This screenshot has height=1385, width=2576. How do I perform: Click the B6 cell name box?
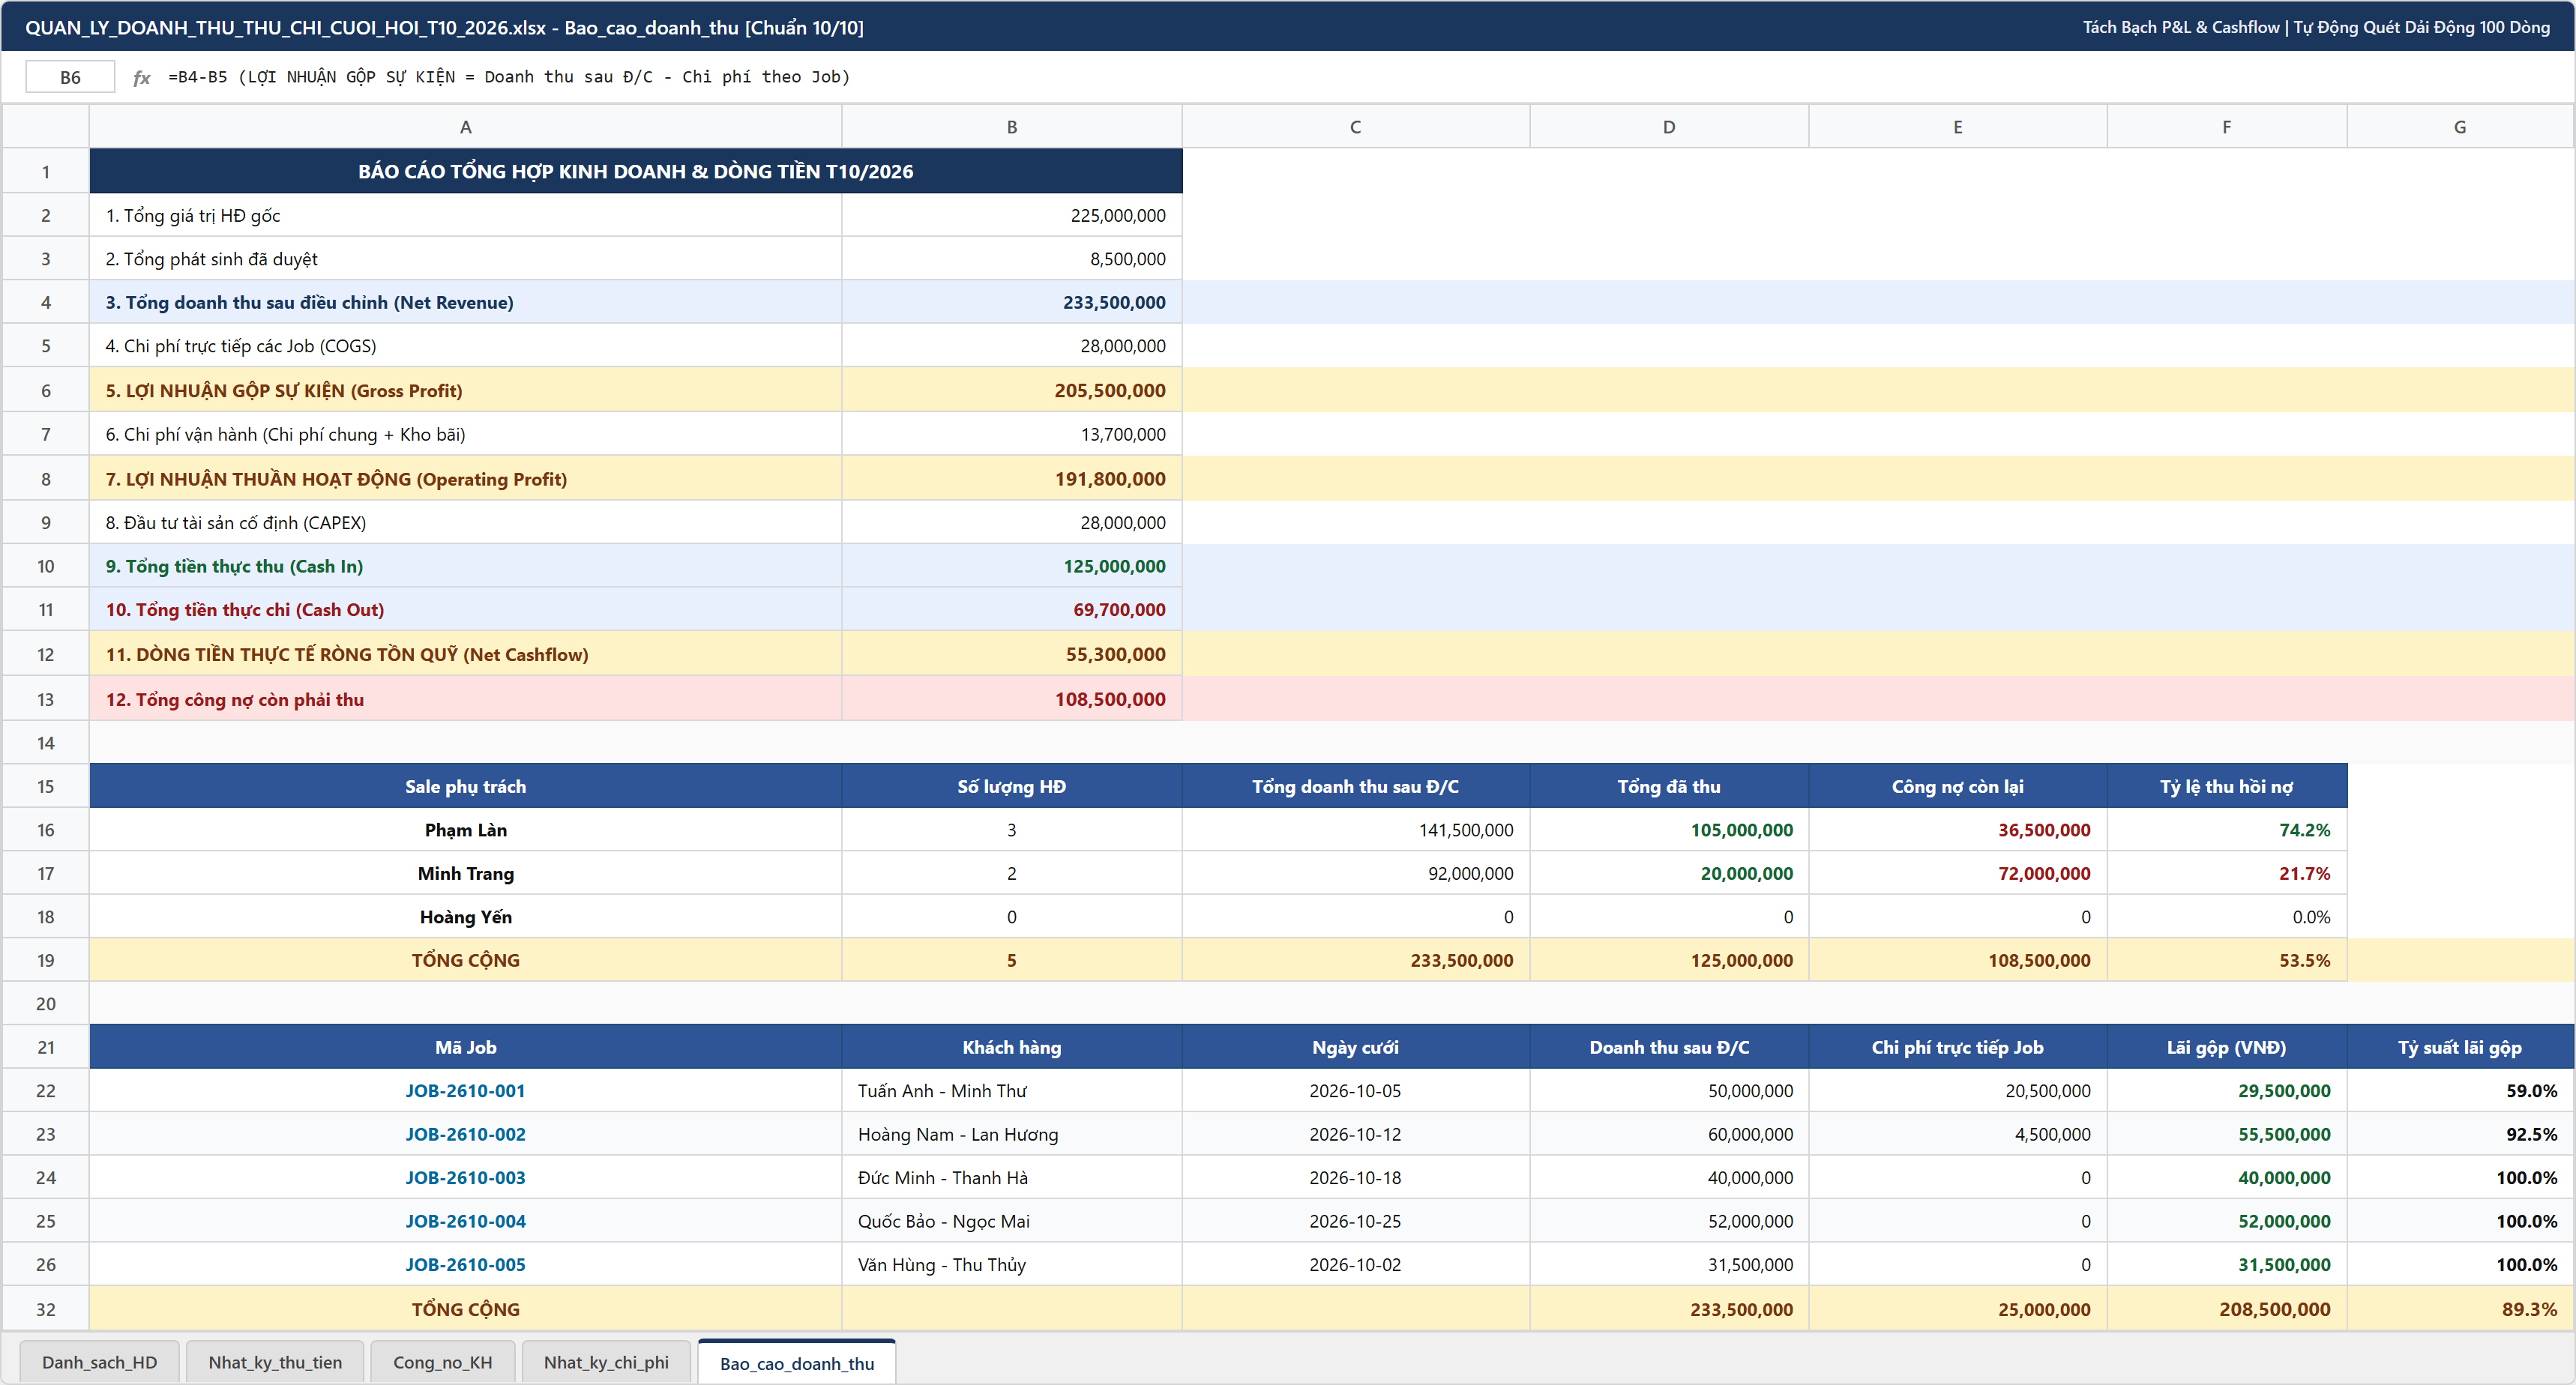tap(70, 77)
